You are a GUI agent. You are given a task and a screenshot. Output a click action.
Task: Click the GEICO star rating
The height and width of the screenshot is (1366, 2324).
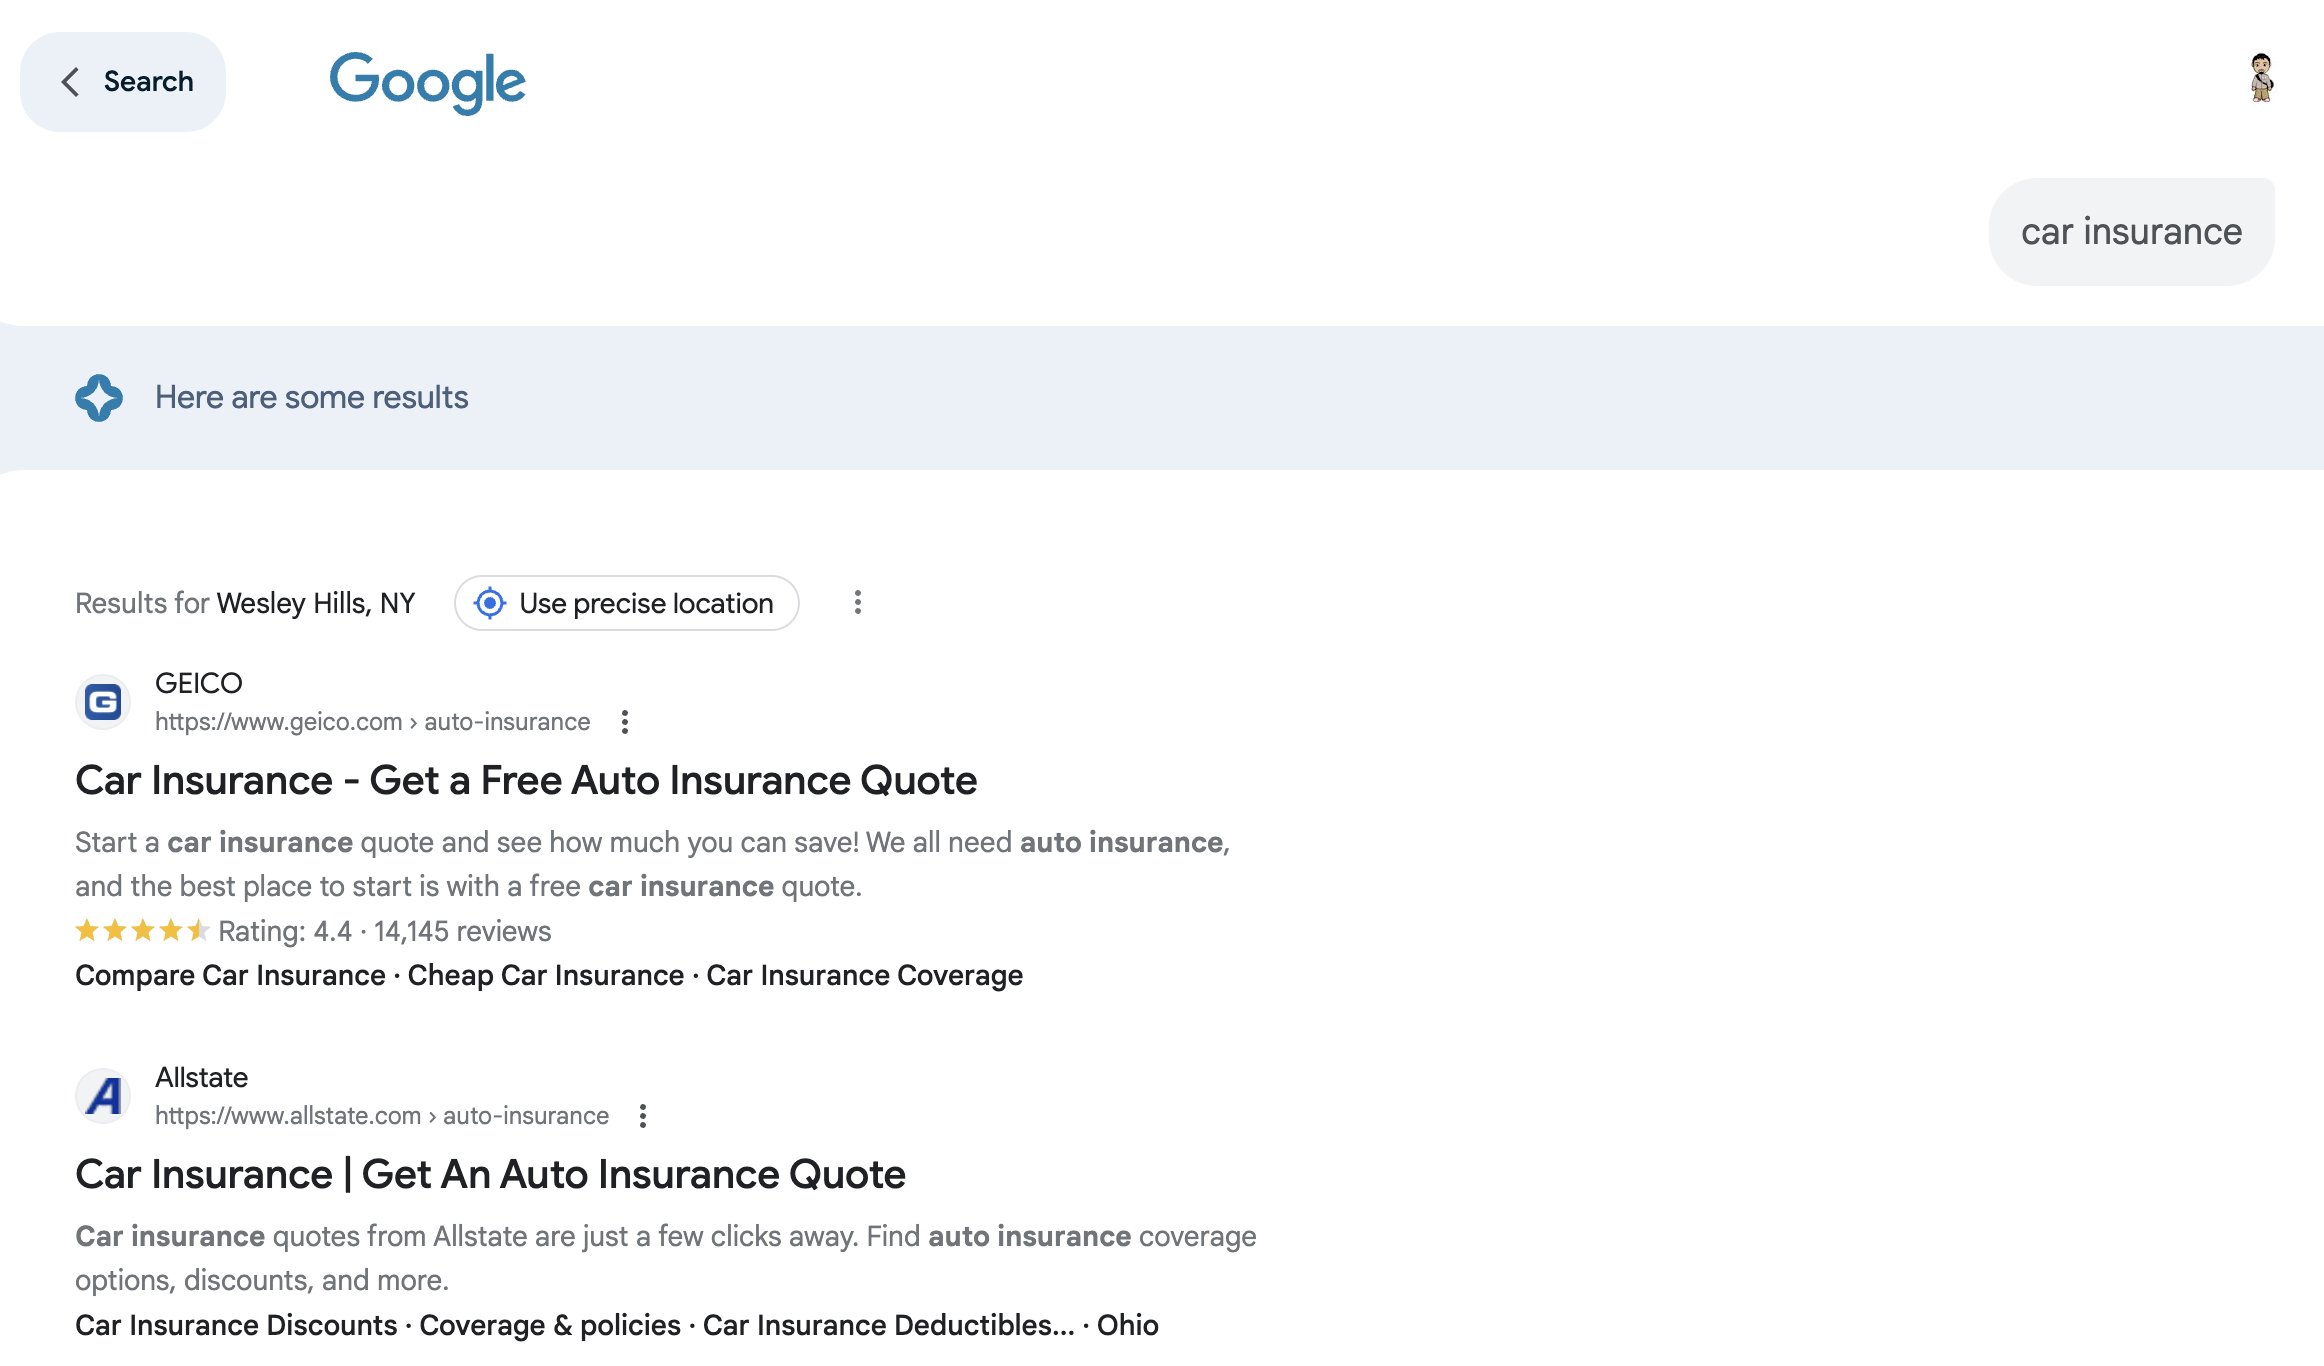tap(142, 931)
